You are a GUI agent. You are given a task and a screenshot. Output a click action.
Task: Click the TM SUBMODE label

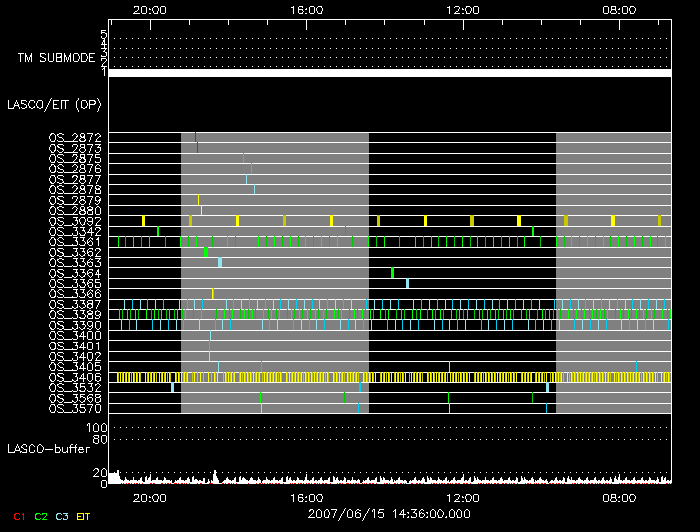(x=53, y=57)
